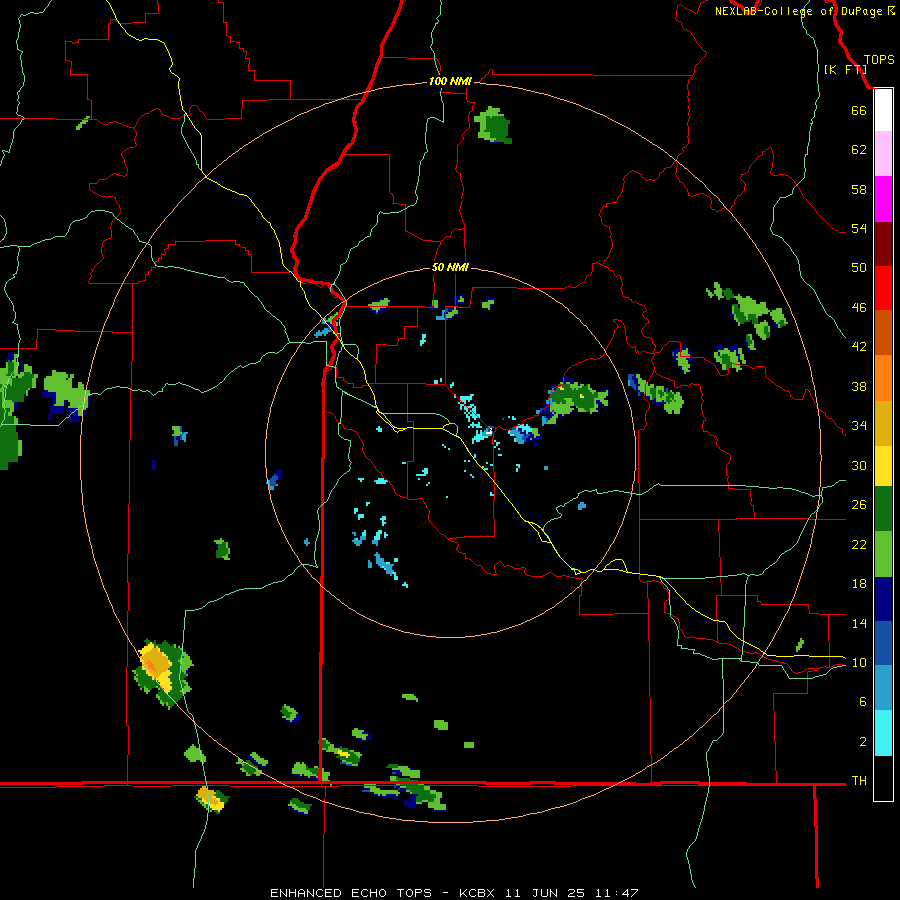Viewport: 900px width, 900px height.
Task: Click the light green legend swatch
Action: [883, 554]
